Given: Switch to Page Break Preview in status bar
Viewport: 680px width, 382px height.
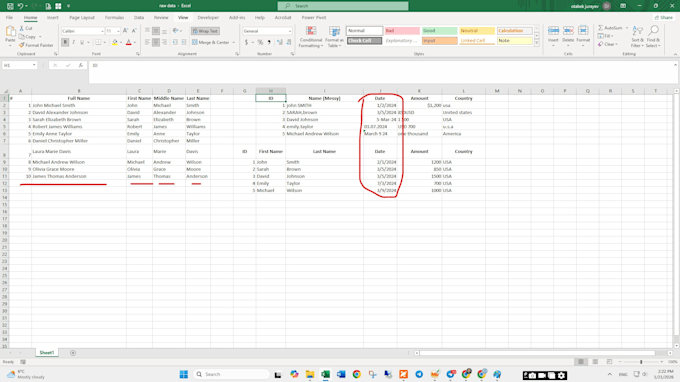Looking at the screenshot, I should click(x=609, y=362).
